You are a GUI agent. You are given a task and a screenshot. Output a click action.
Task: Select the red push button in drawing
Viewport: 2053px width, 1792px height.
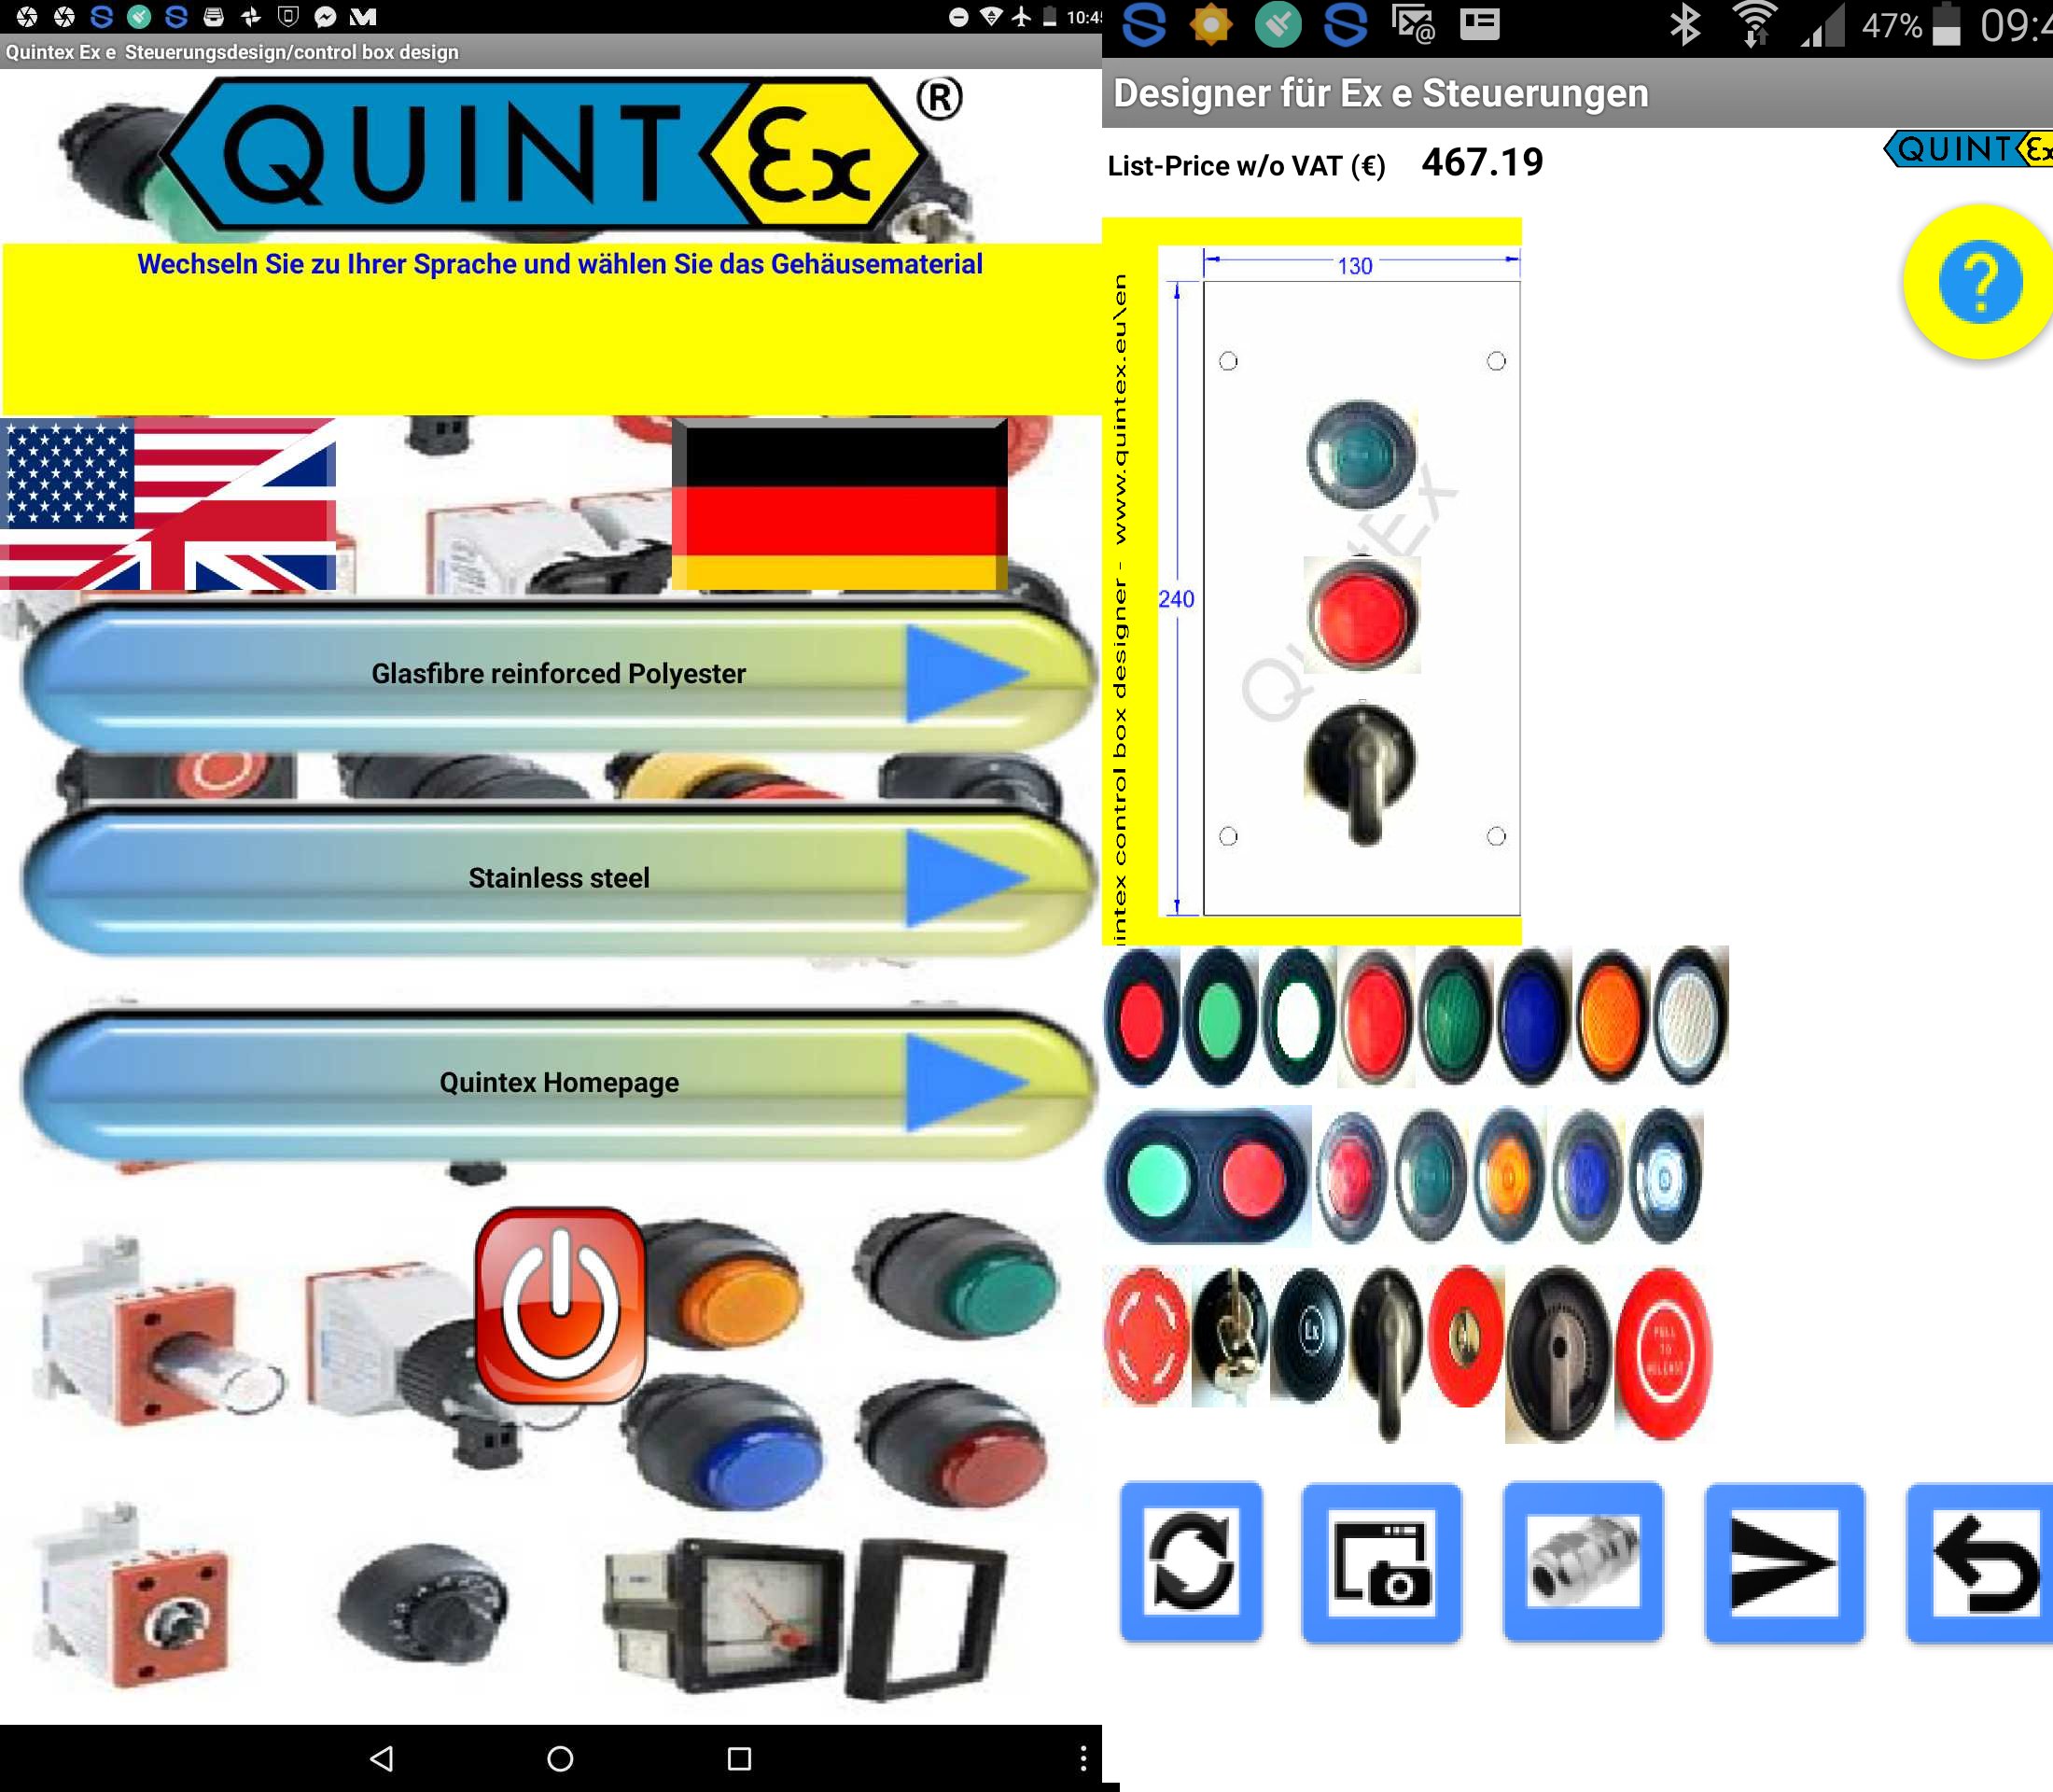click(1361, 614)
